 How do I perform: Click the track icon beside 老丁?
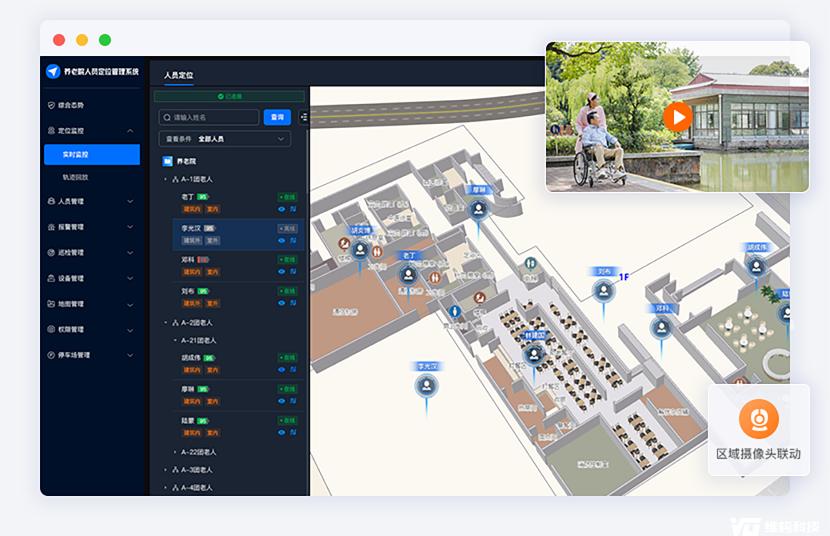pyautogui.click(x=293, y=209)
